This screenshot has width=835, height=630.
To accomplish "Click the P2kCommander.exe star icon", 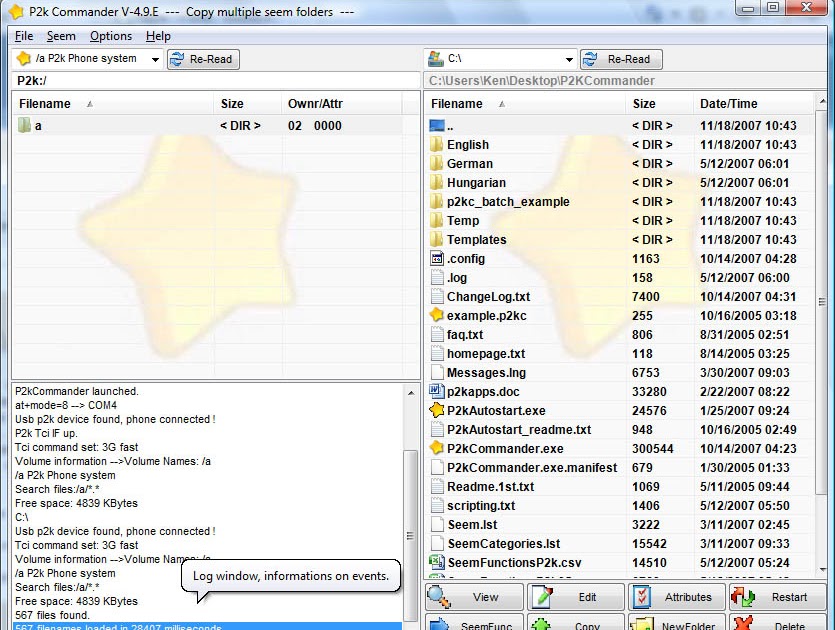I will tap(437, 448).
